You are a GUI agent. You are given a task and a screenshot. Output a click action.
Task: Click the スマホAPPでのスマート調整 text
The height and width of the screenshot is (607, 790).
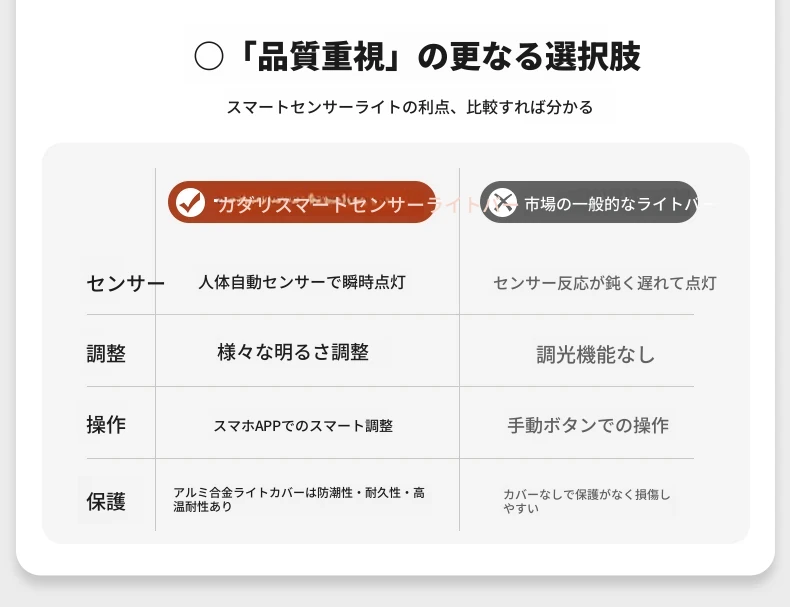(303, 426)
